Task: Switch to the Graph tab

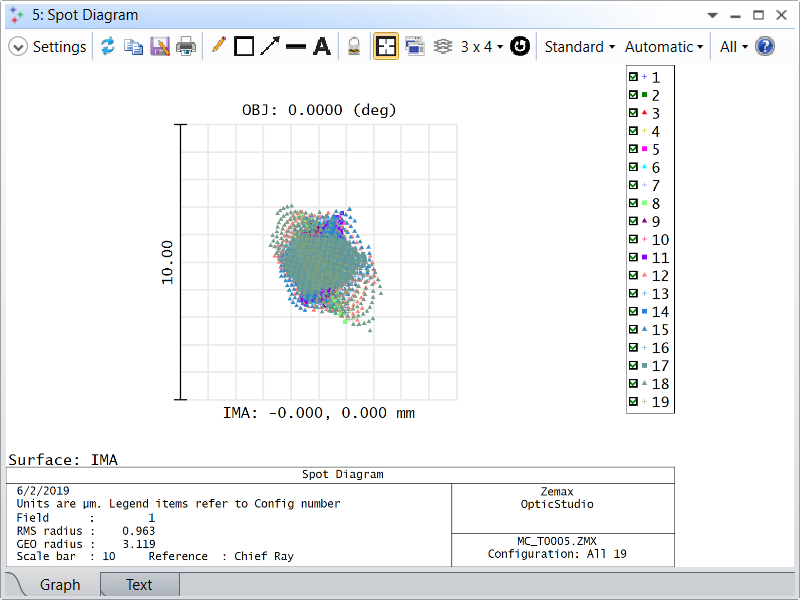Action: tap(60, 585)
